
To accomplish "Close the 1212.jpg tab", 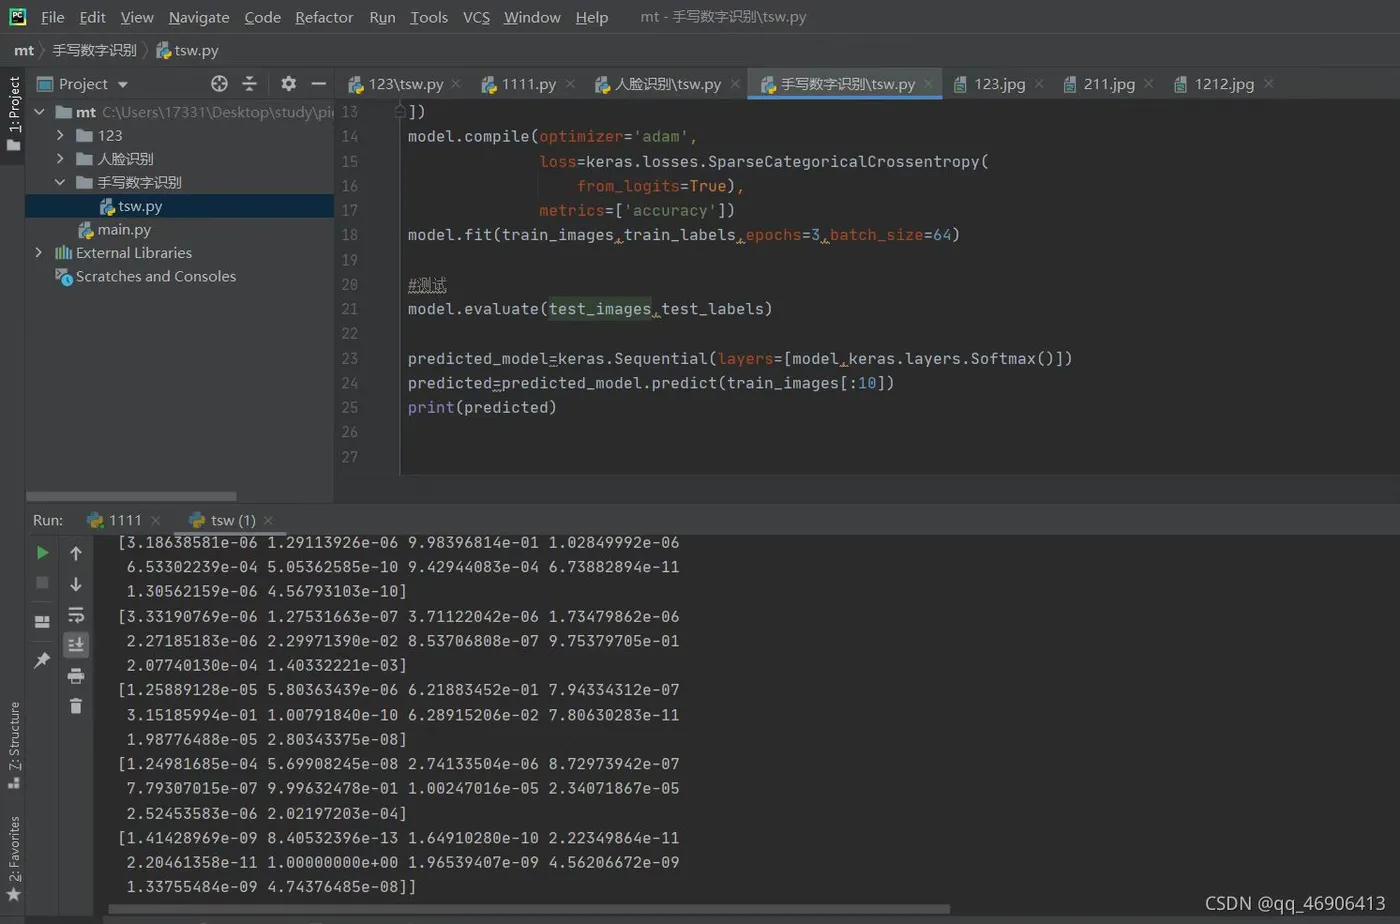I will tap(1268, 84).
